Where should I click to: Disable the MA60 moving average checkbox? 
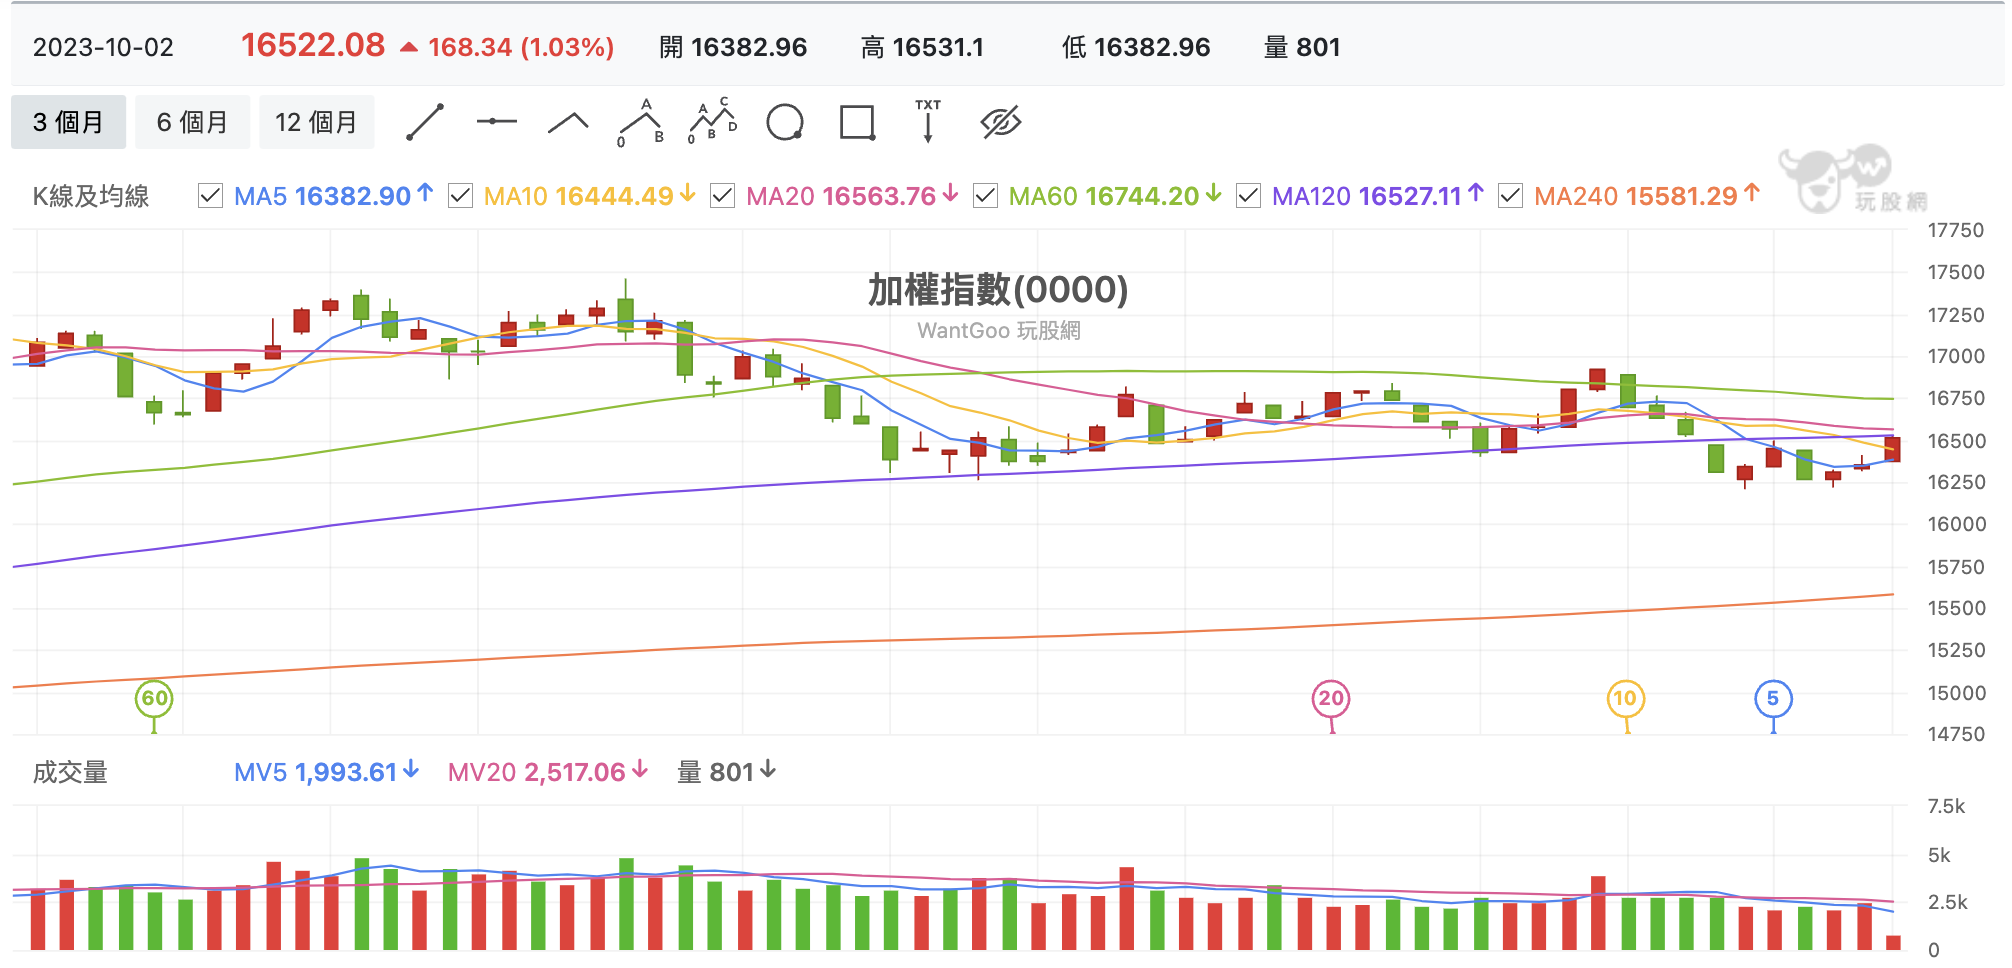(x=985, y=196)
